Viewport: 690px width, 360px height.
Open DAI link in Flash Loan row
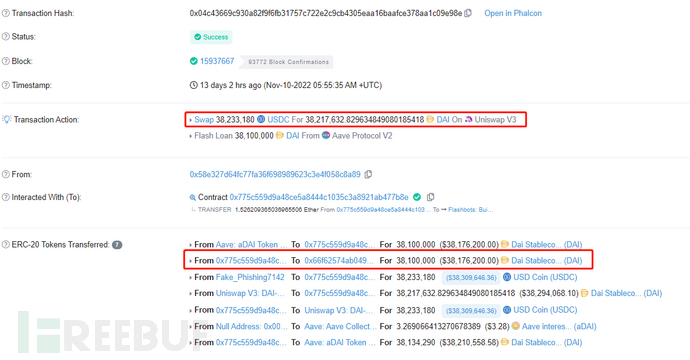point(292,136)
